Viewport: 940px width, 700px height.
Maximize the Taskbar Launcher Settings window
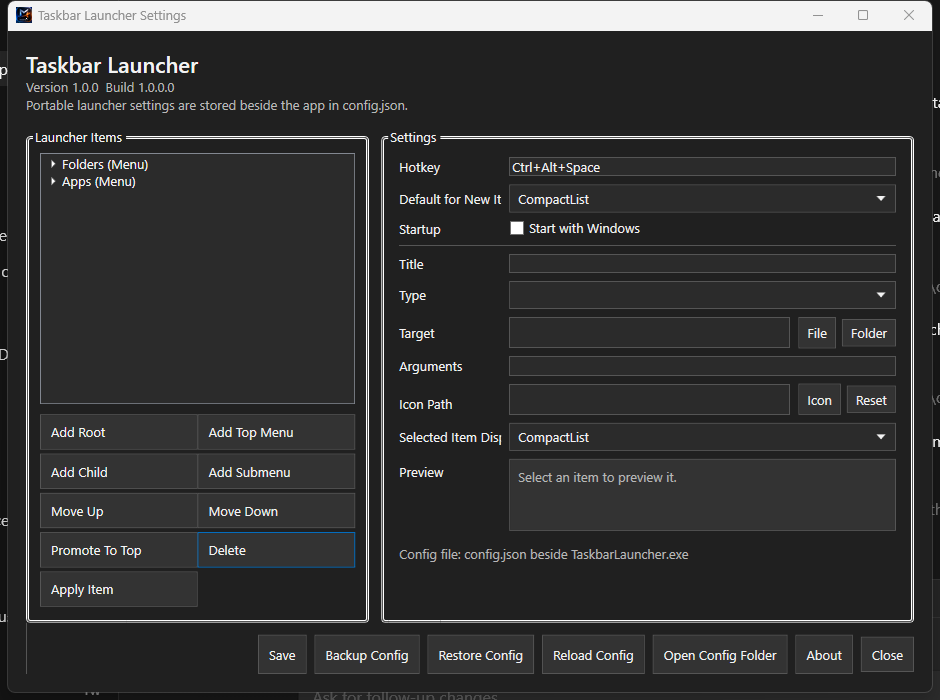point(863,15)
